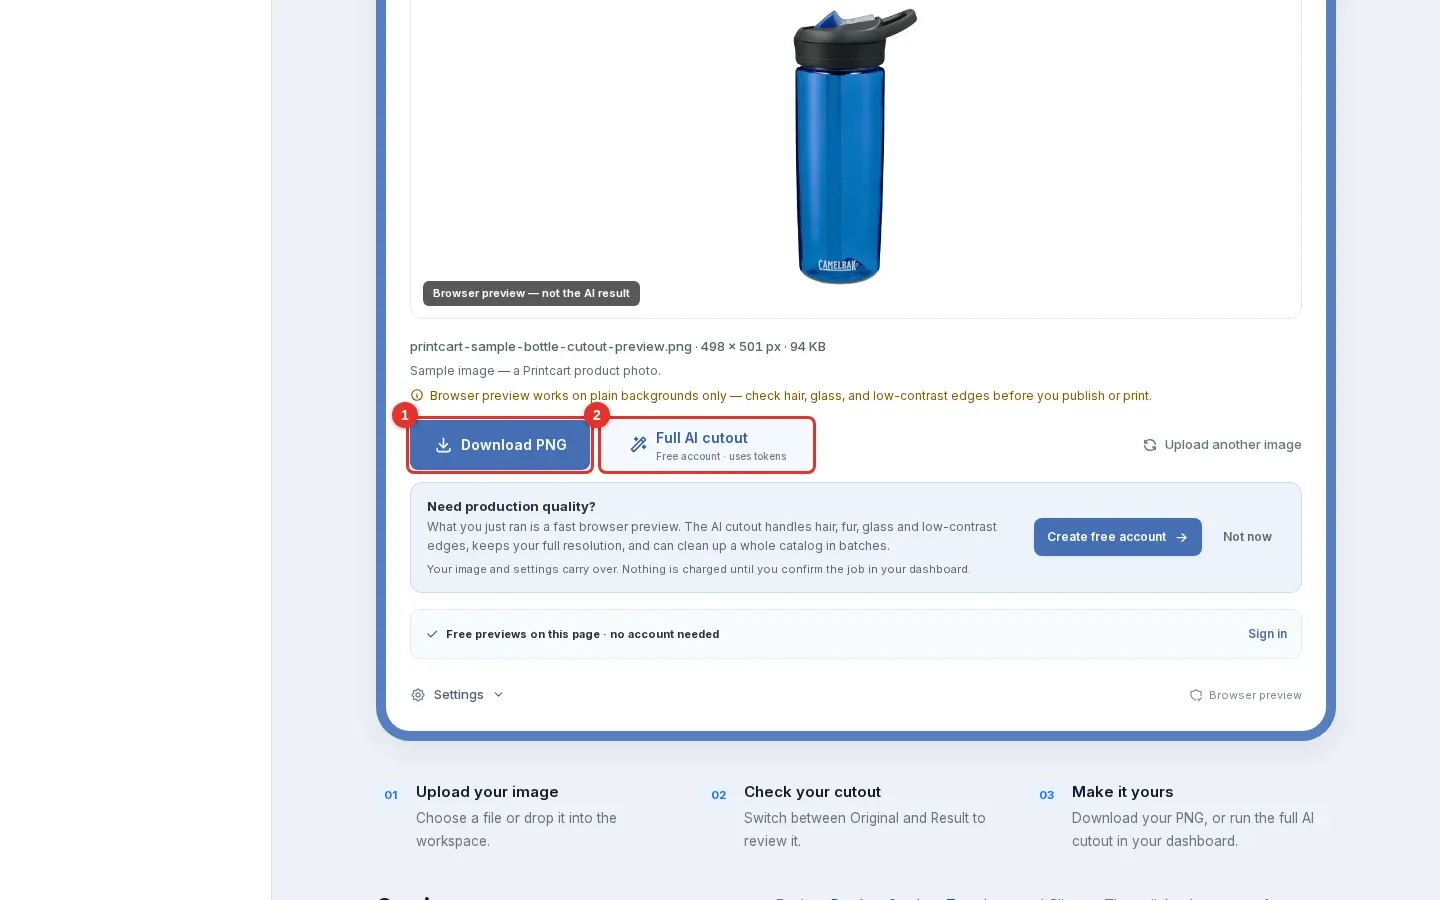
Task: Click the chevron next to Settings
Action: [498, 695]
